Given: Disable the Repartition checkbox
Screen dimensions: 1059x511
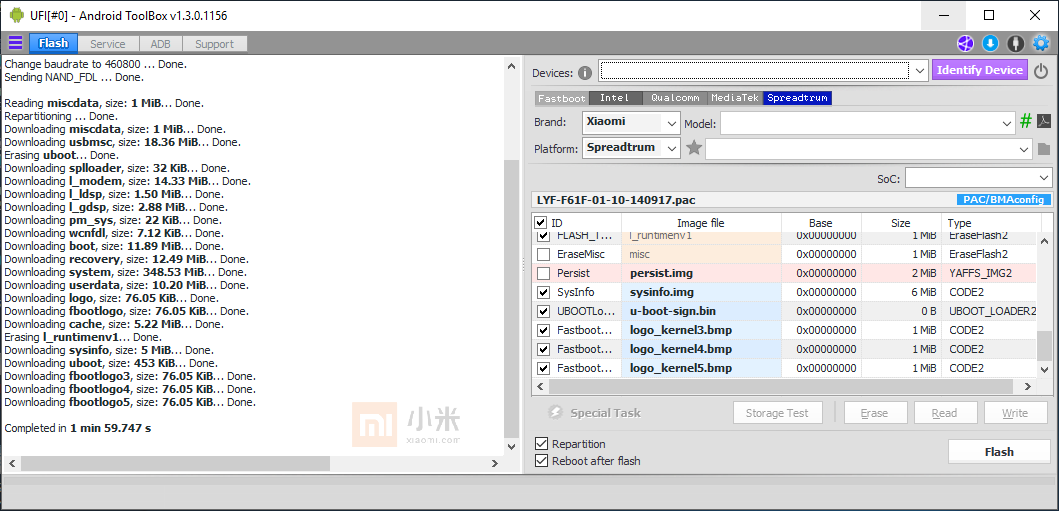Looking at the screenshot, I should [541, 443].
